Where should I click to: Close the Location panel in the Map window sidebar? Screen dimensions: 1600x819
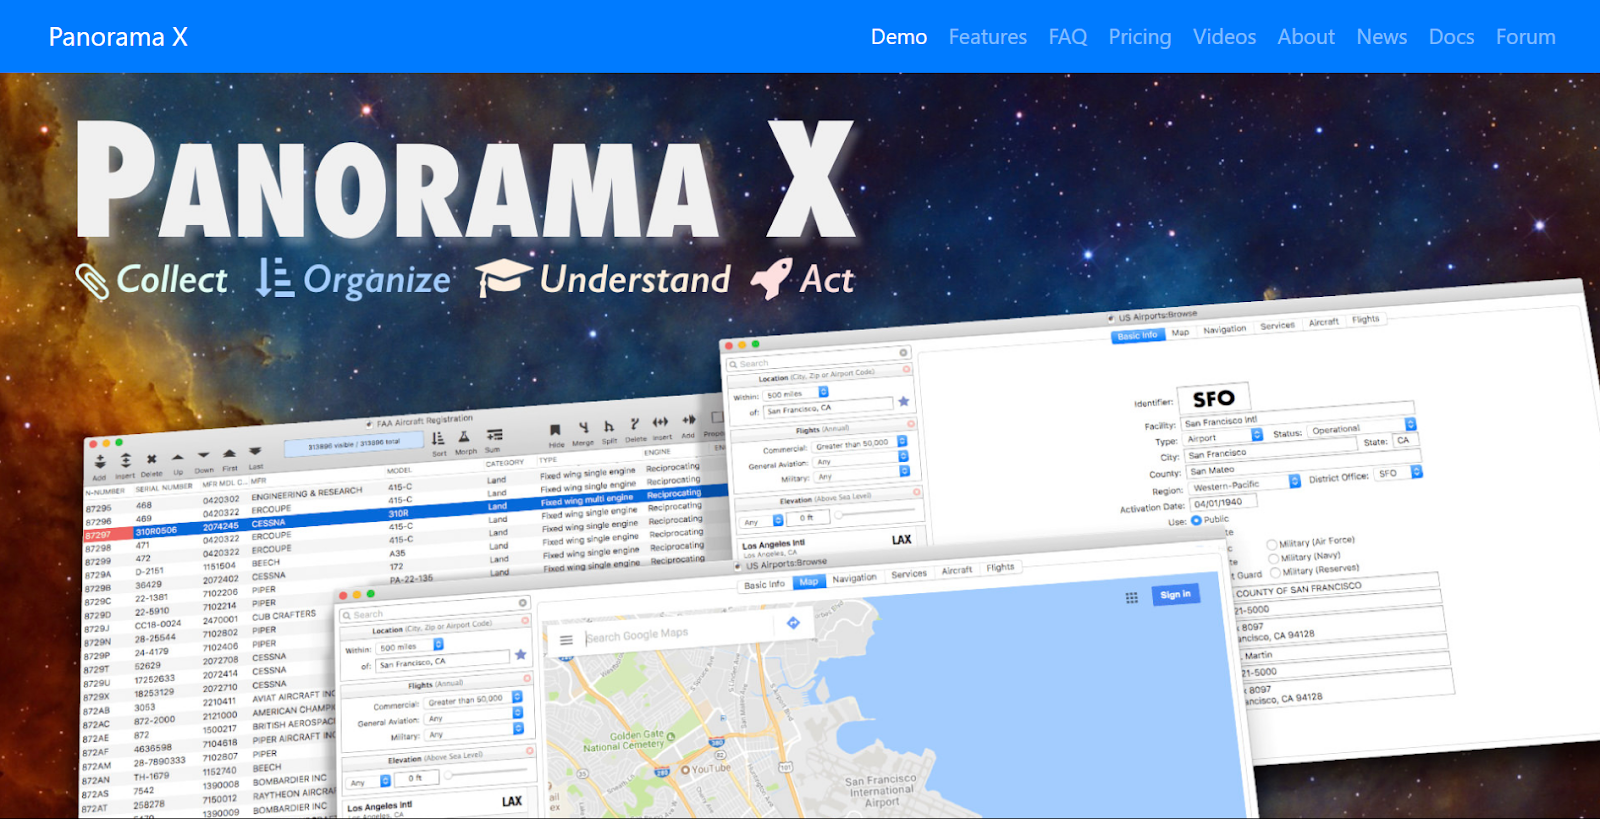[526, 621]
